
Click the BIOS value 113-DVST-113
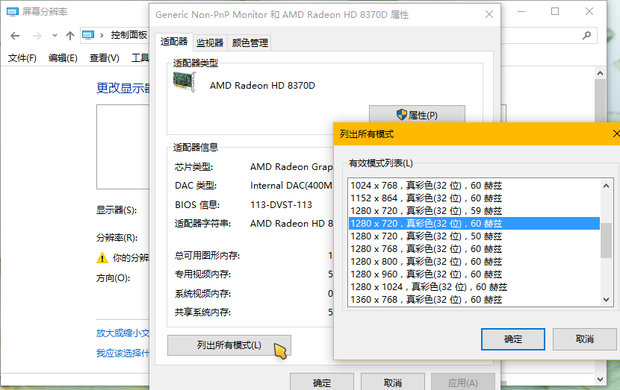[281, 204]
